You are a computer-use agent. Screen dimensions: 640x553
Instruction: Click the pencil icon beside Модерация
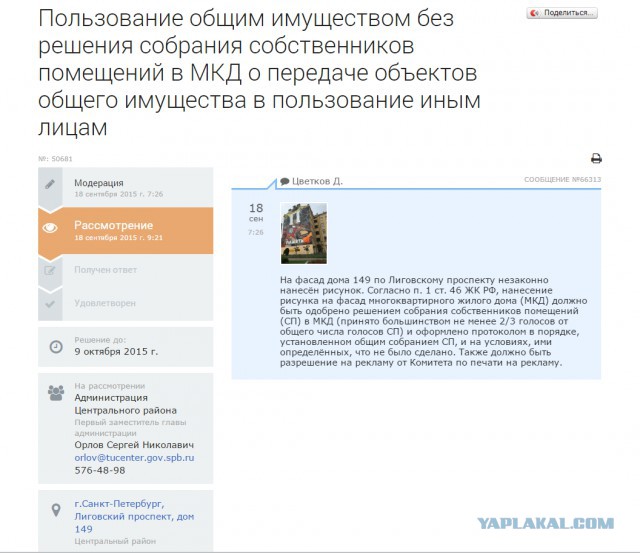[x=50, y=184]
